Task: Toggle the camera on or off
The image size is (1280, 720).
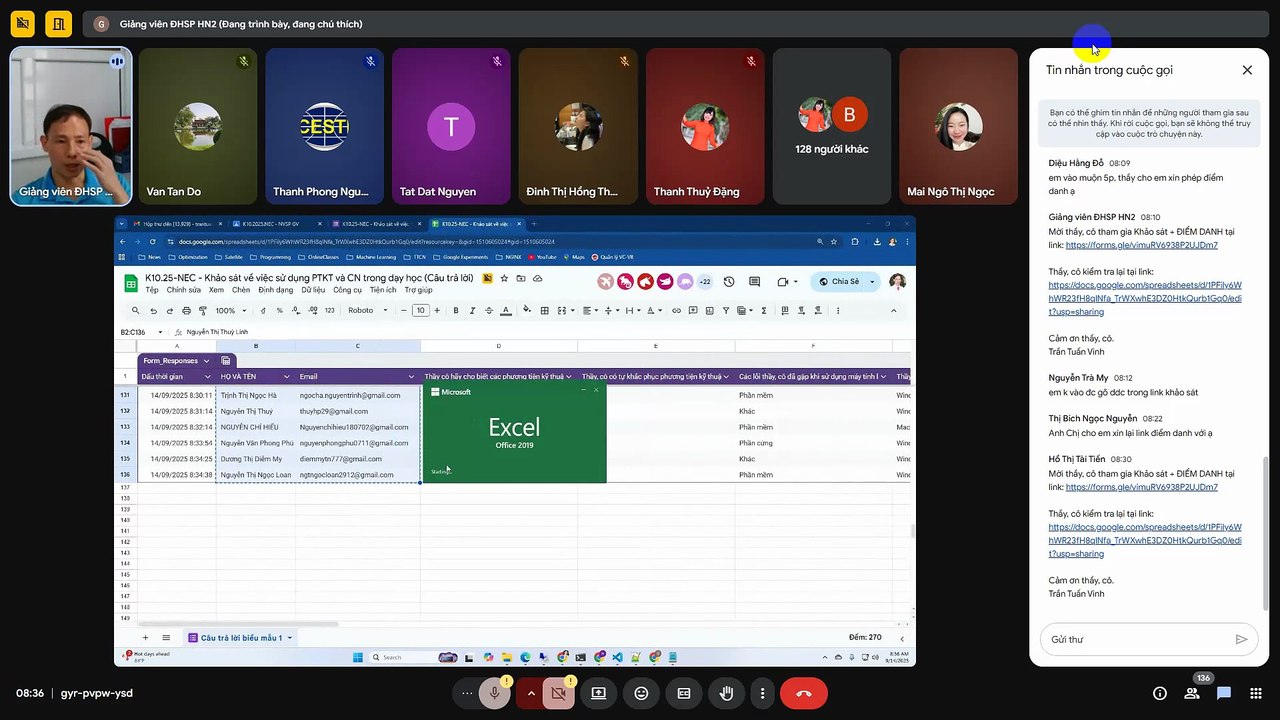Action: (x=558, y=693)
